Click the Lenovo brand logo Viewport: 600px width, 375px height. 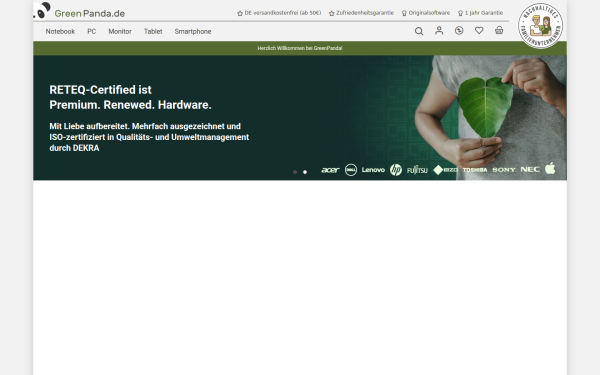point(373,170)
